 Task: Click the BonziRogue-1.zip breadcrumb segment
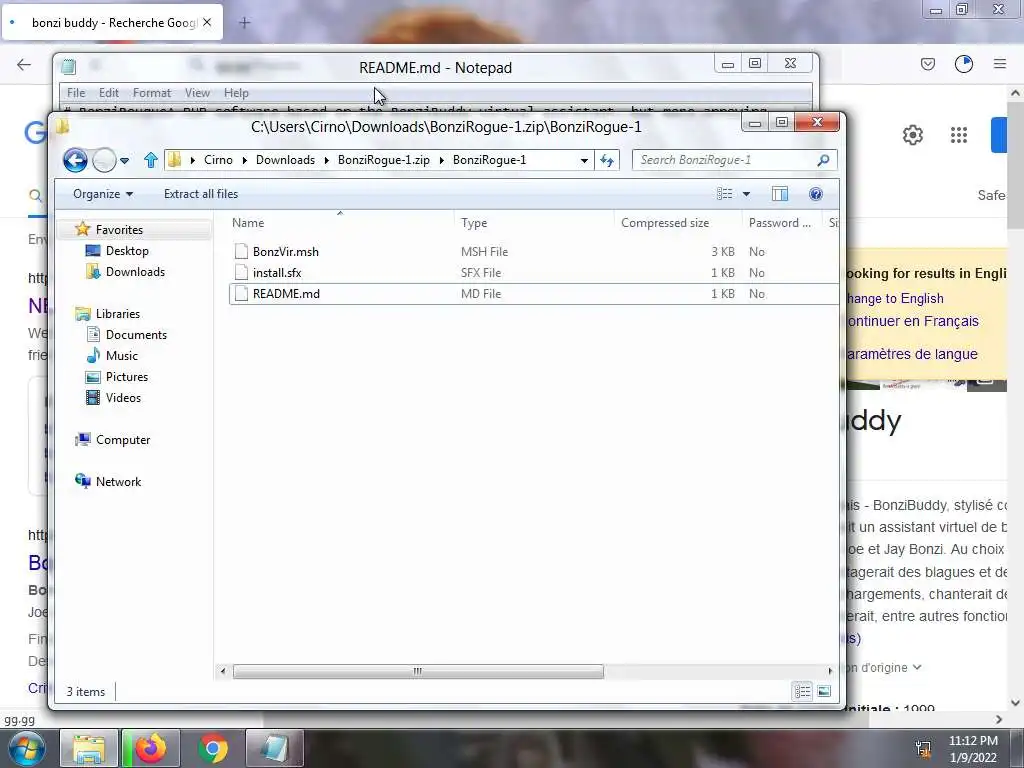[x=383, y=160]
